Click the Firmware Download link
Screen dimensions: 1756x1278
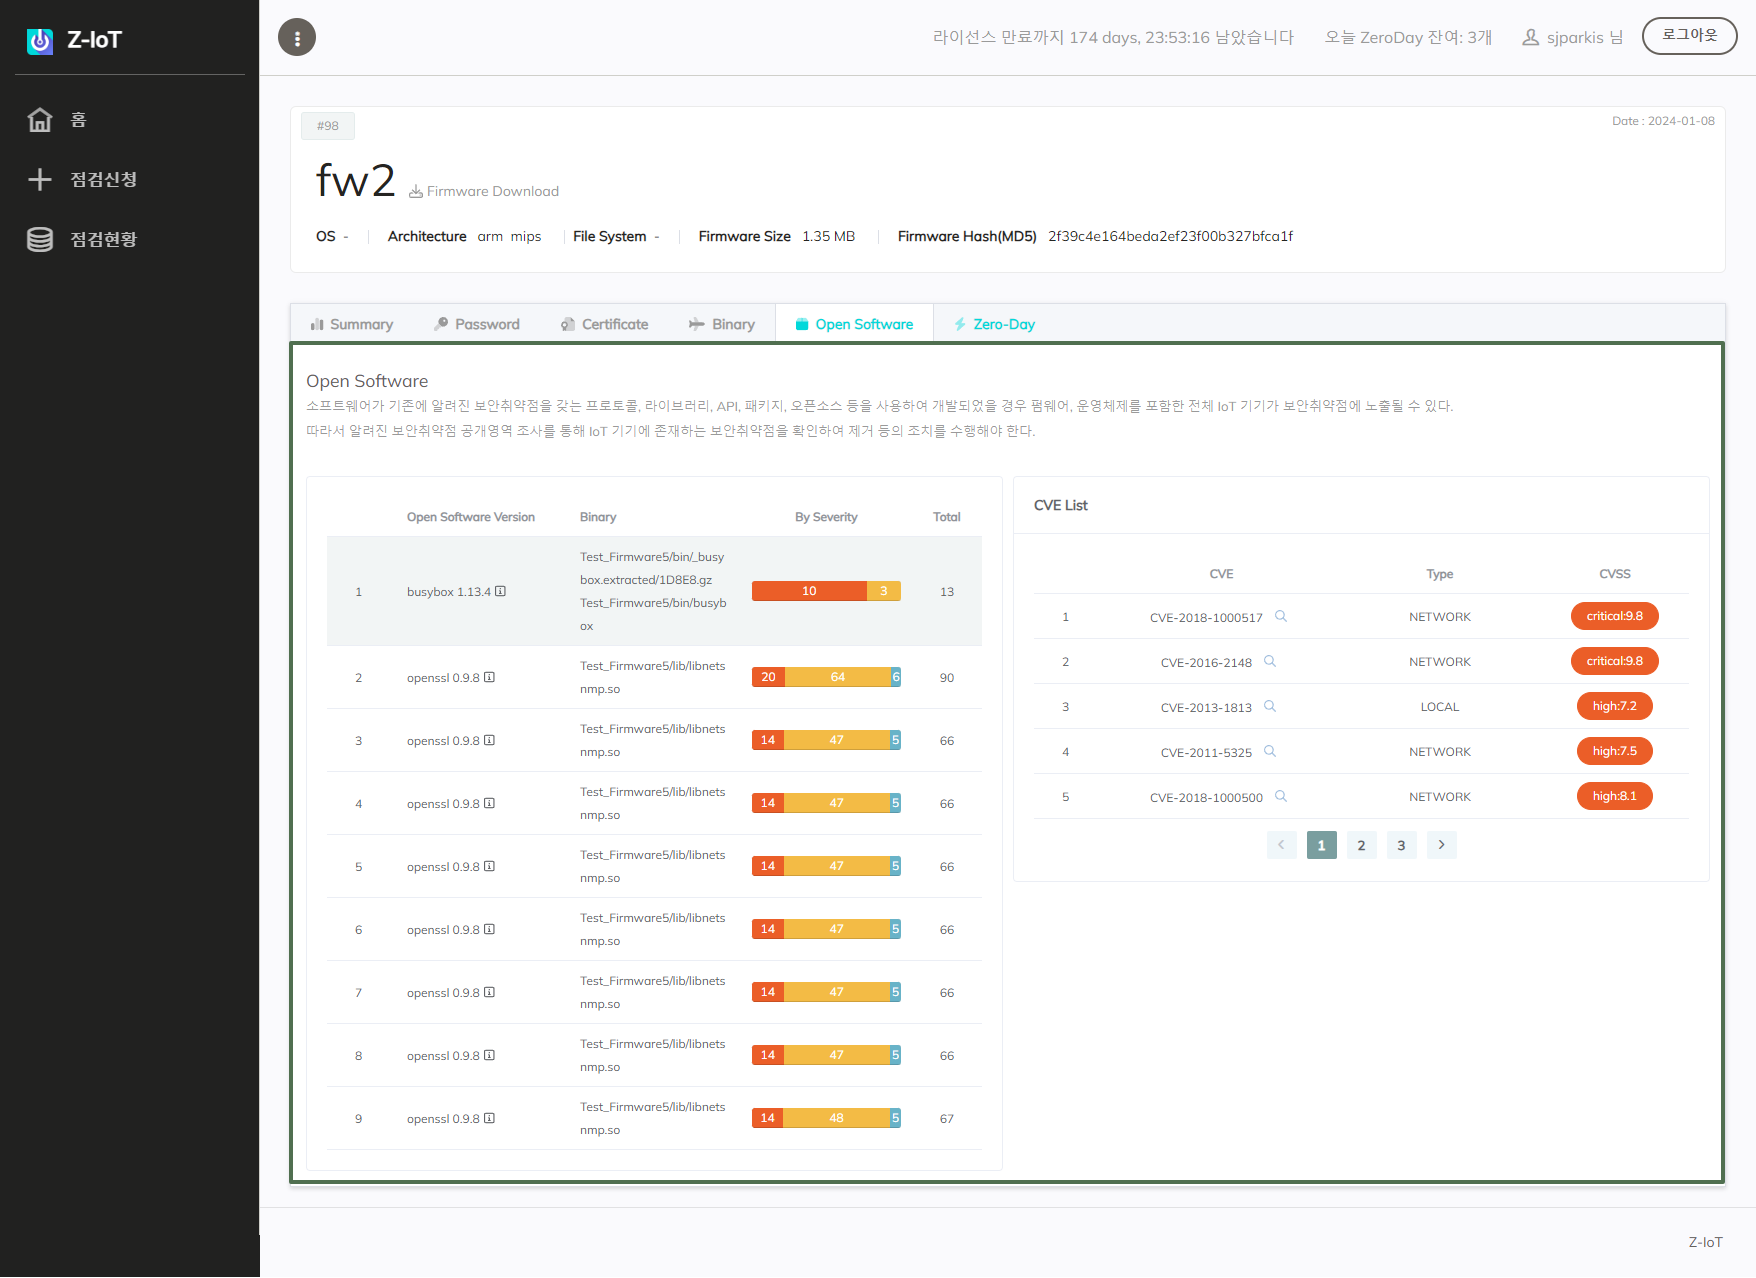(x=484, y=191)
